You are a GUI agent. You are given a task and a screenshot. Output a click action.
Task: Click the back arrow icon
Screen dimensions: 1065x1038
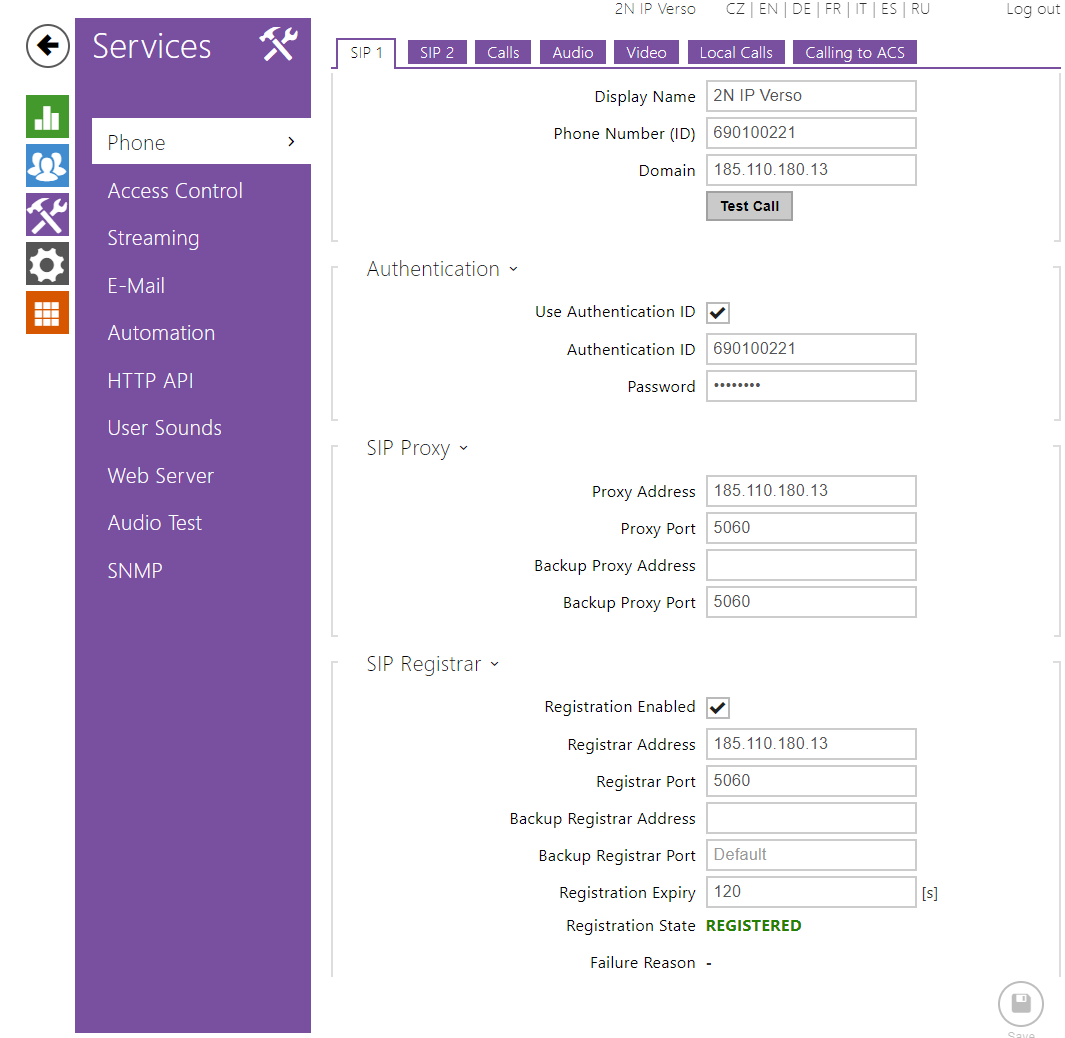tap(47, 46)
